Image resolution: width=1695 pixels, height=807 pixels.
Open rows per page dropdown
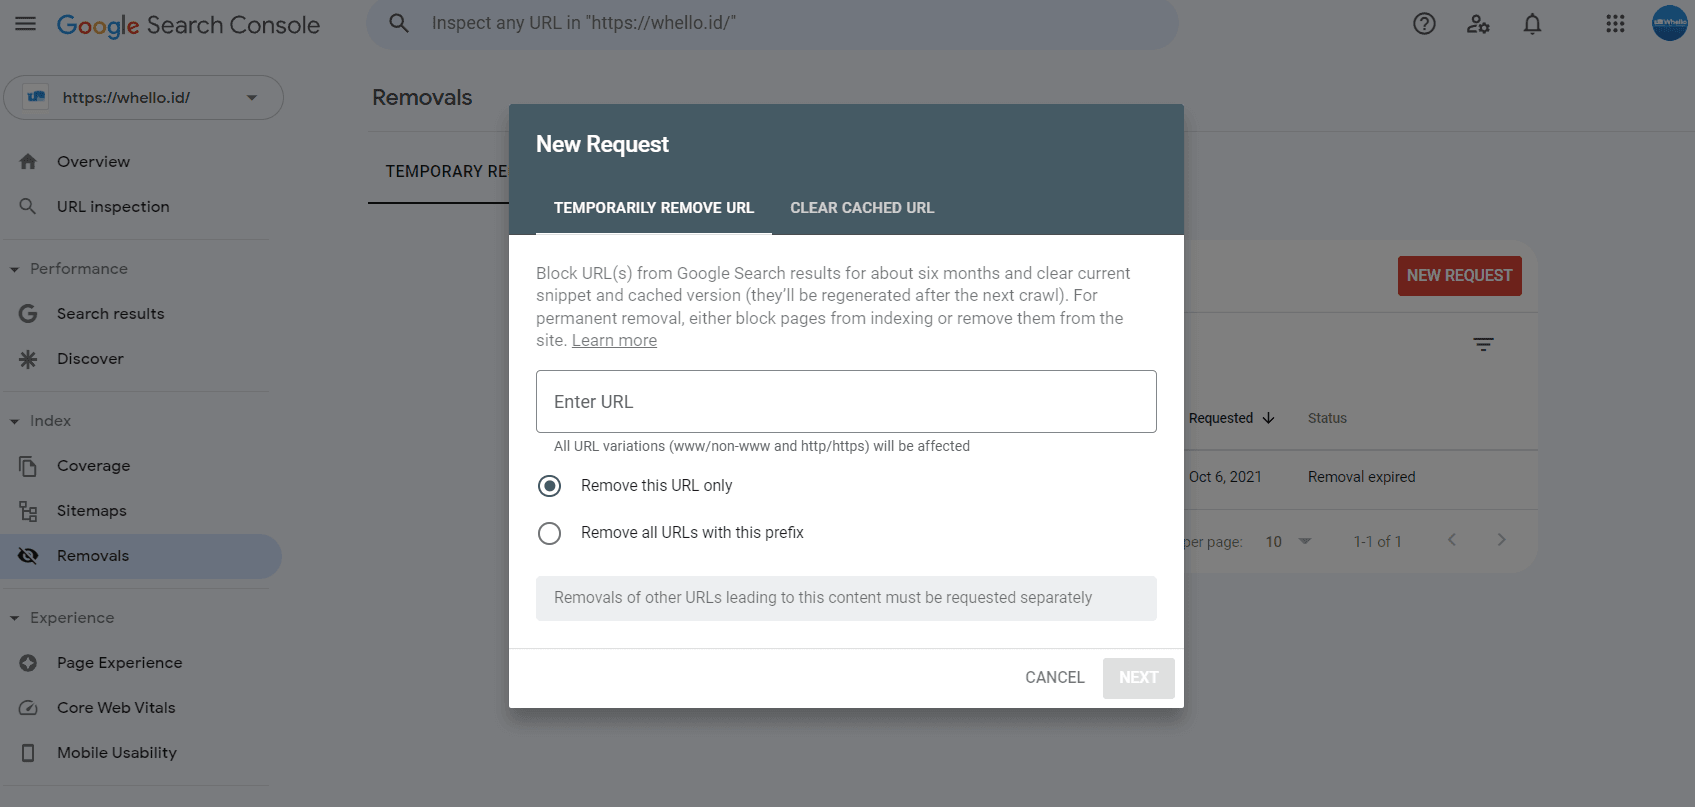point(1288,541)
